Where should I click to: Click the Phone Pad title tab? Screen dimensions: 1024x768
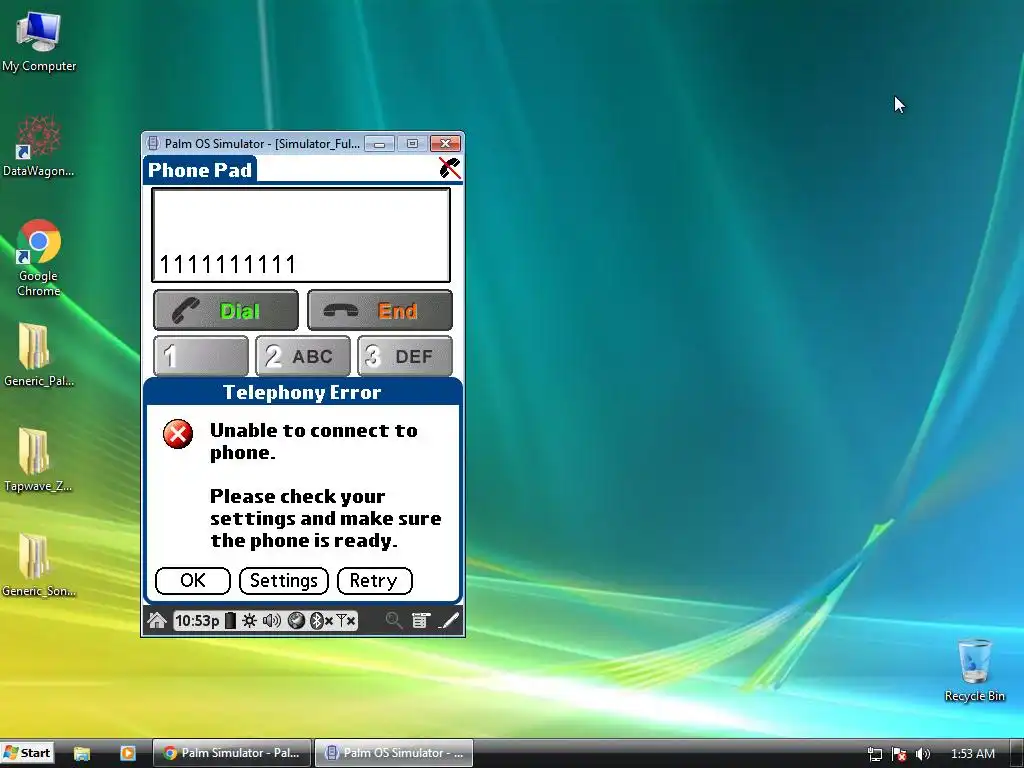point(200,170)
